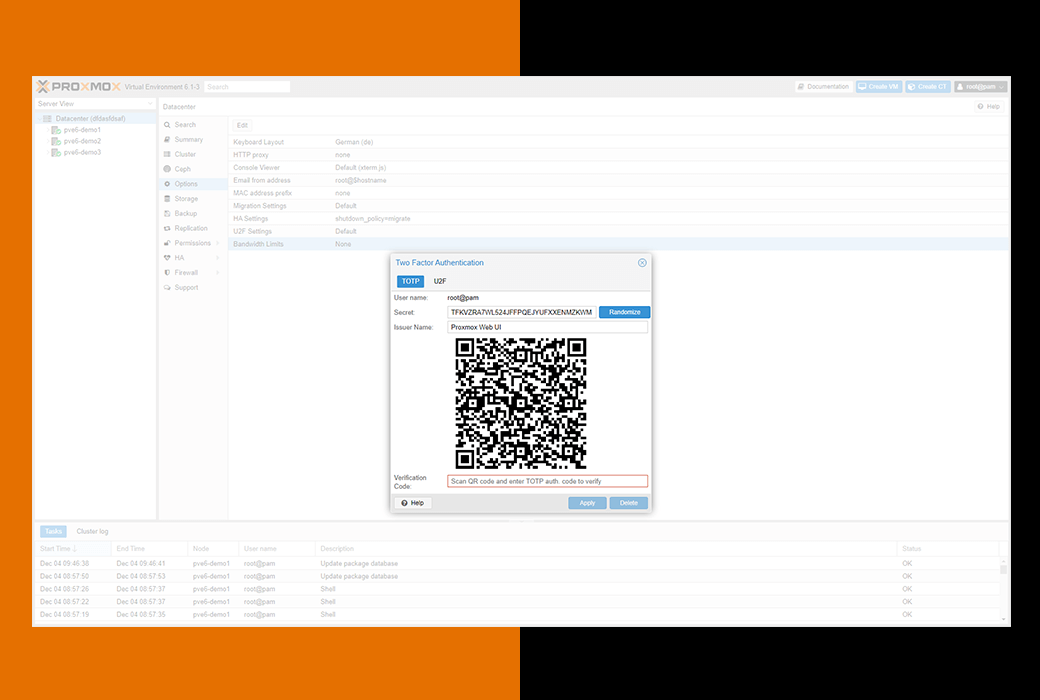Screen dimensions: 1040x700
Task: Open the Summary menu item icon
Action: pos(167,139)
